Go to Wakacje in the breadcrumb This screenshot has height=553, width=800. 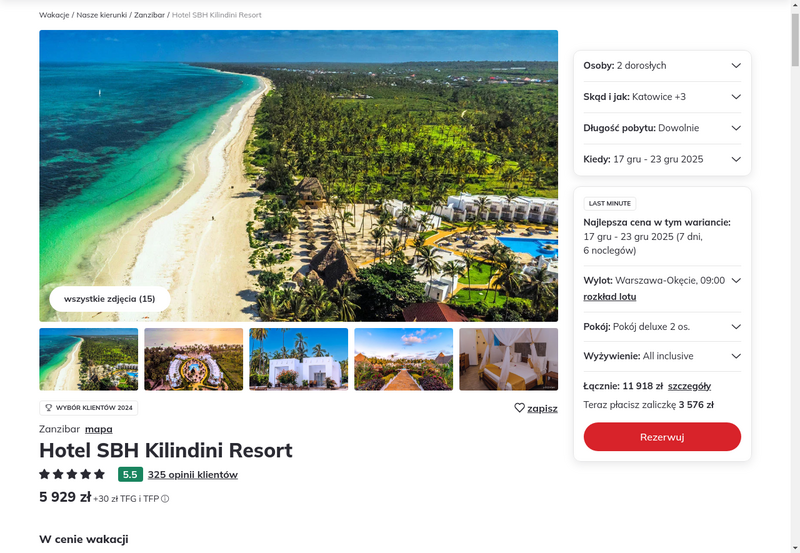click(x=54, y=15)
